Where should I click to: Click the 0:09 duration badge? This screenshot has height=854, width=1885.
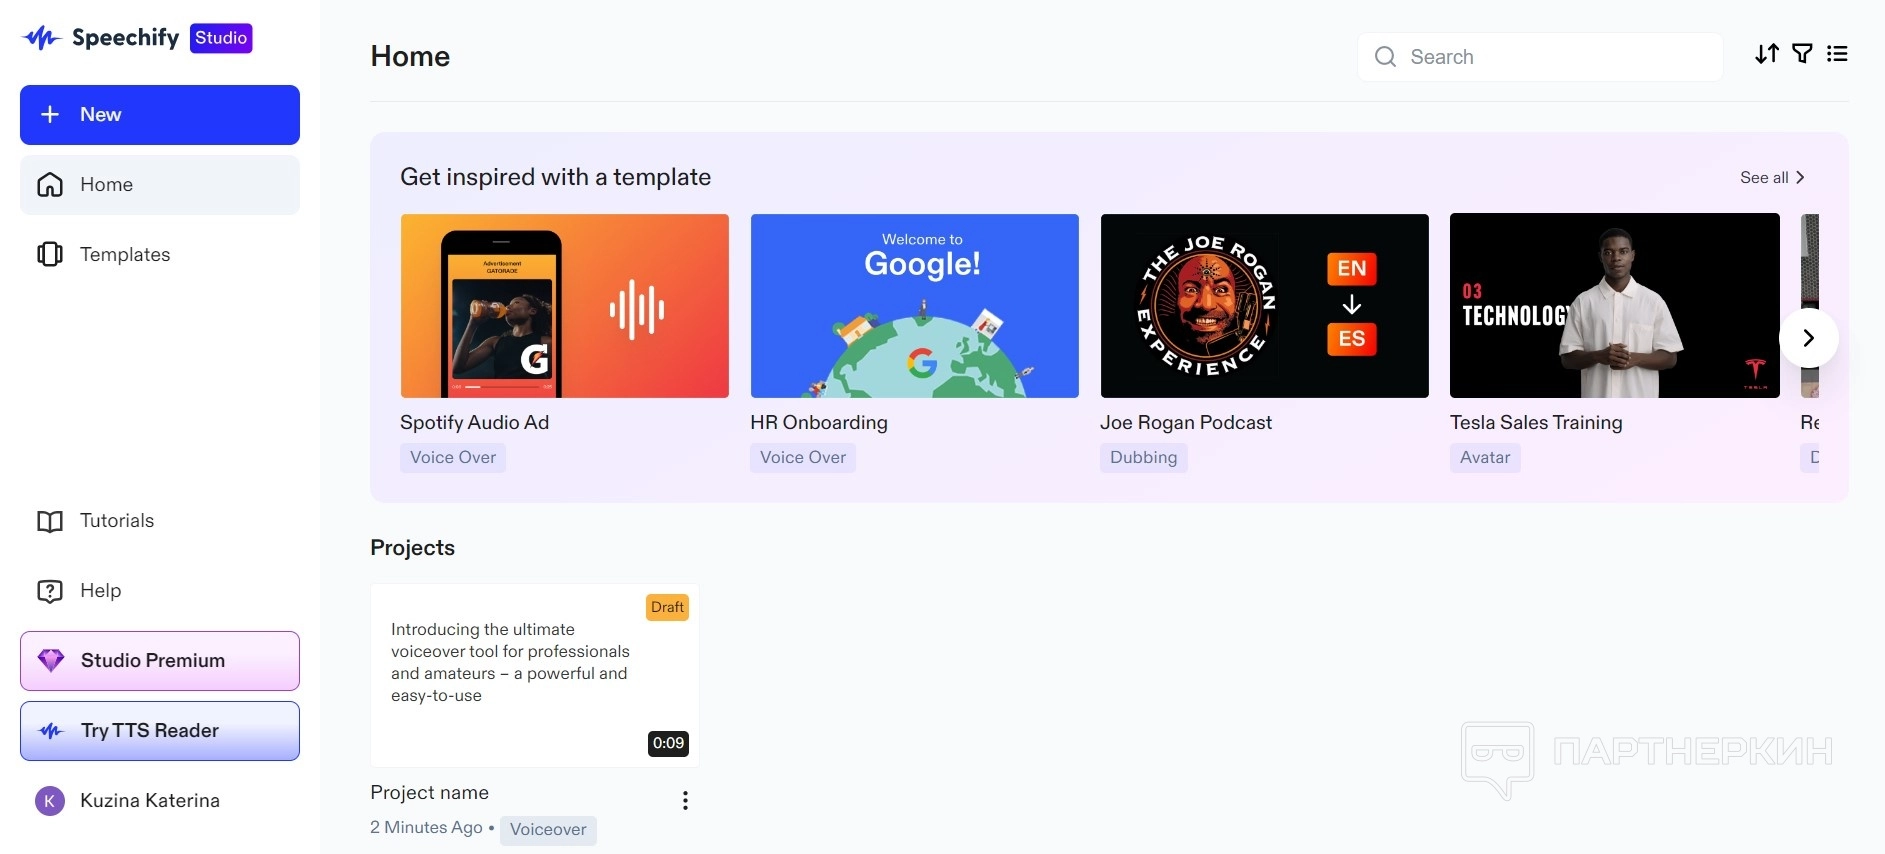[x=668, y=743]
